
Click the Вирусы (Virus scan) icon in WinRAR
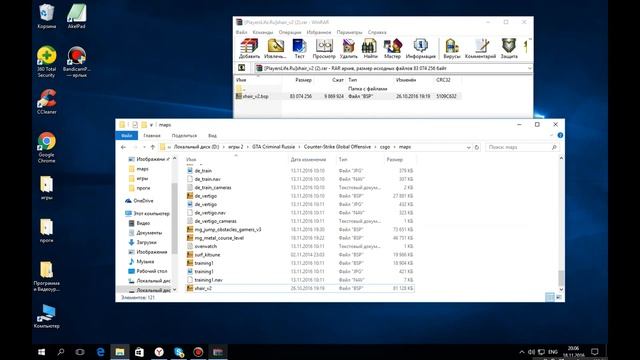451,49
